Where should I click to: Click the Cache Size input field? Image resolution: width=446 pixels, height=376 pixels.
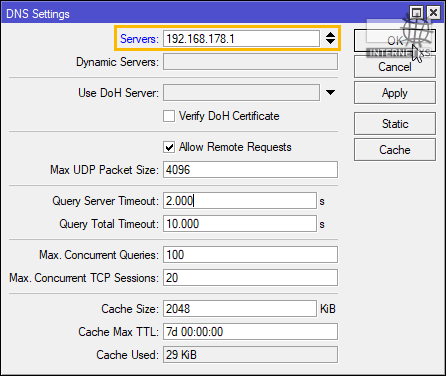click(240, 309)
